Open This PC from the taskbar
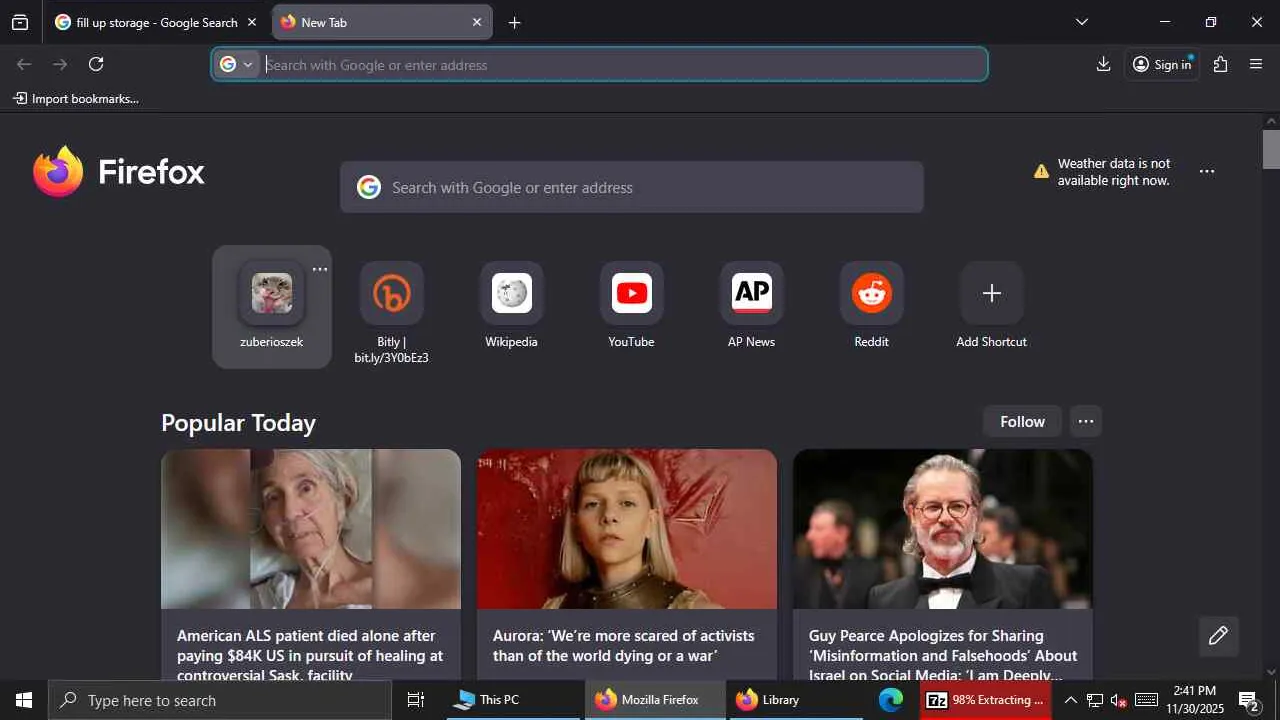This screenshot has height=720, width=1280. click(x=514, y=700)
